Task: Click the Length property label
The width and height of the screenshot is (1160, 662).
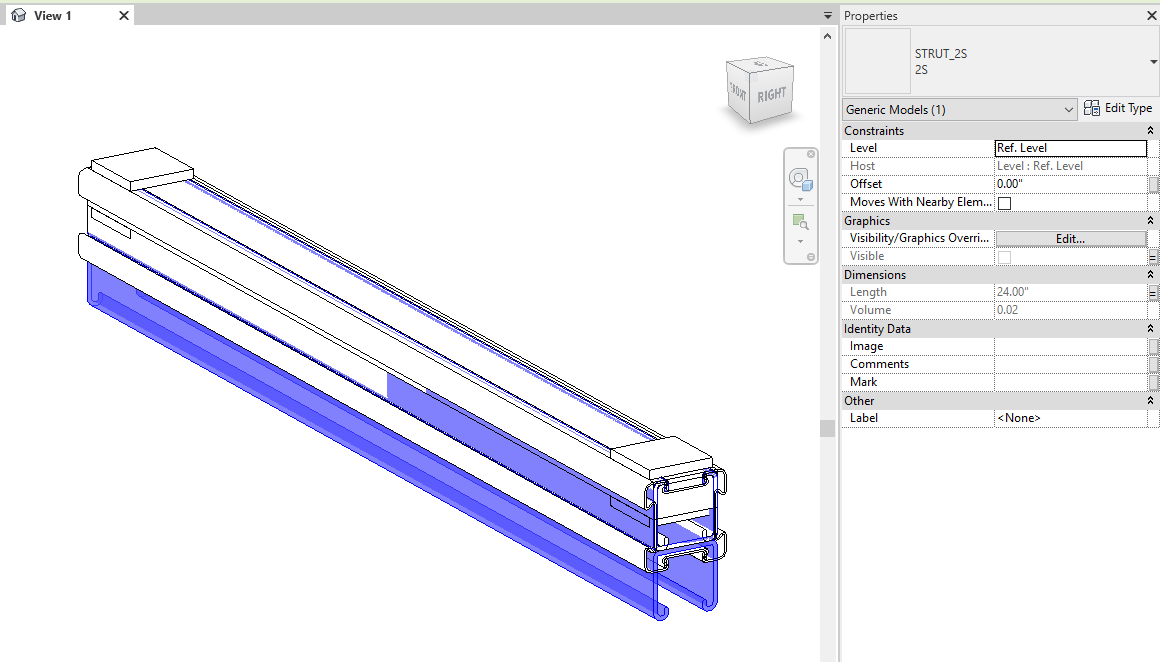Action: [868, 292]
